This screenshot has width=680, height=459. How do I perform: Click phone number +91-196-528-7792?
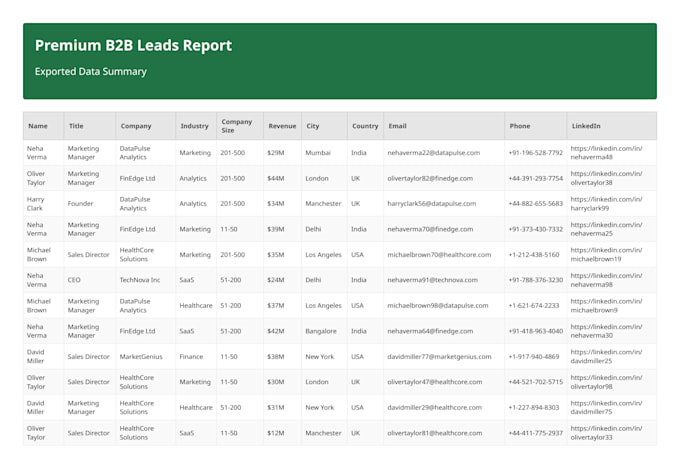click(x=536, y=153)
